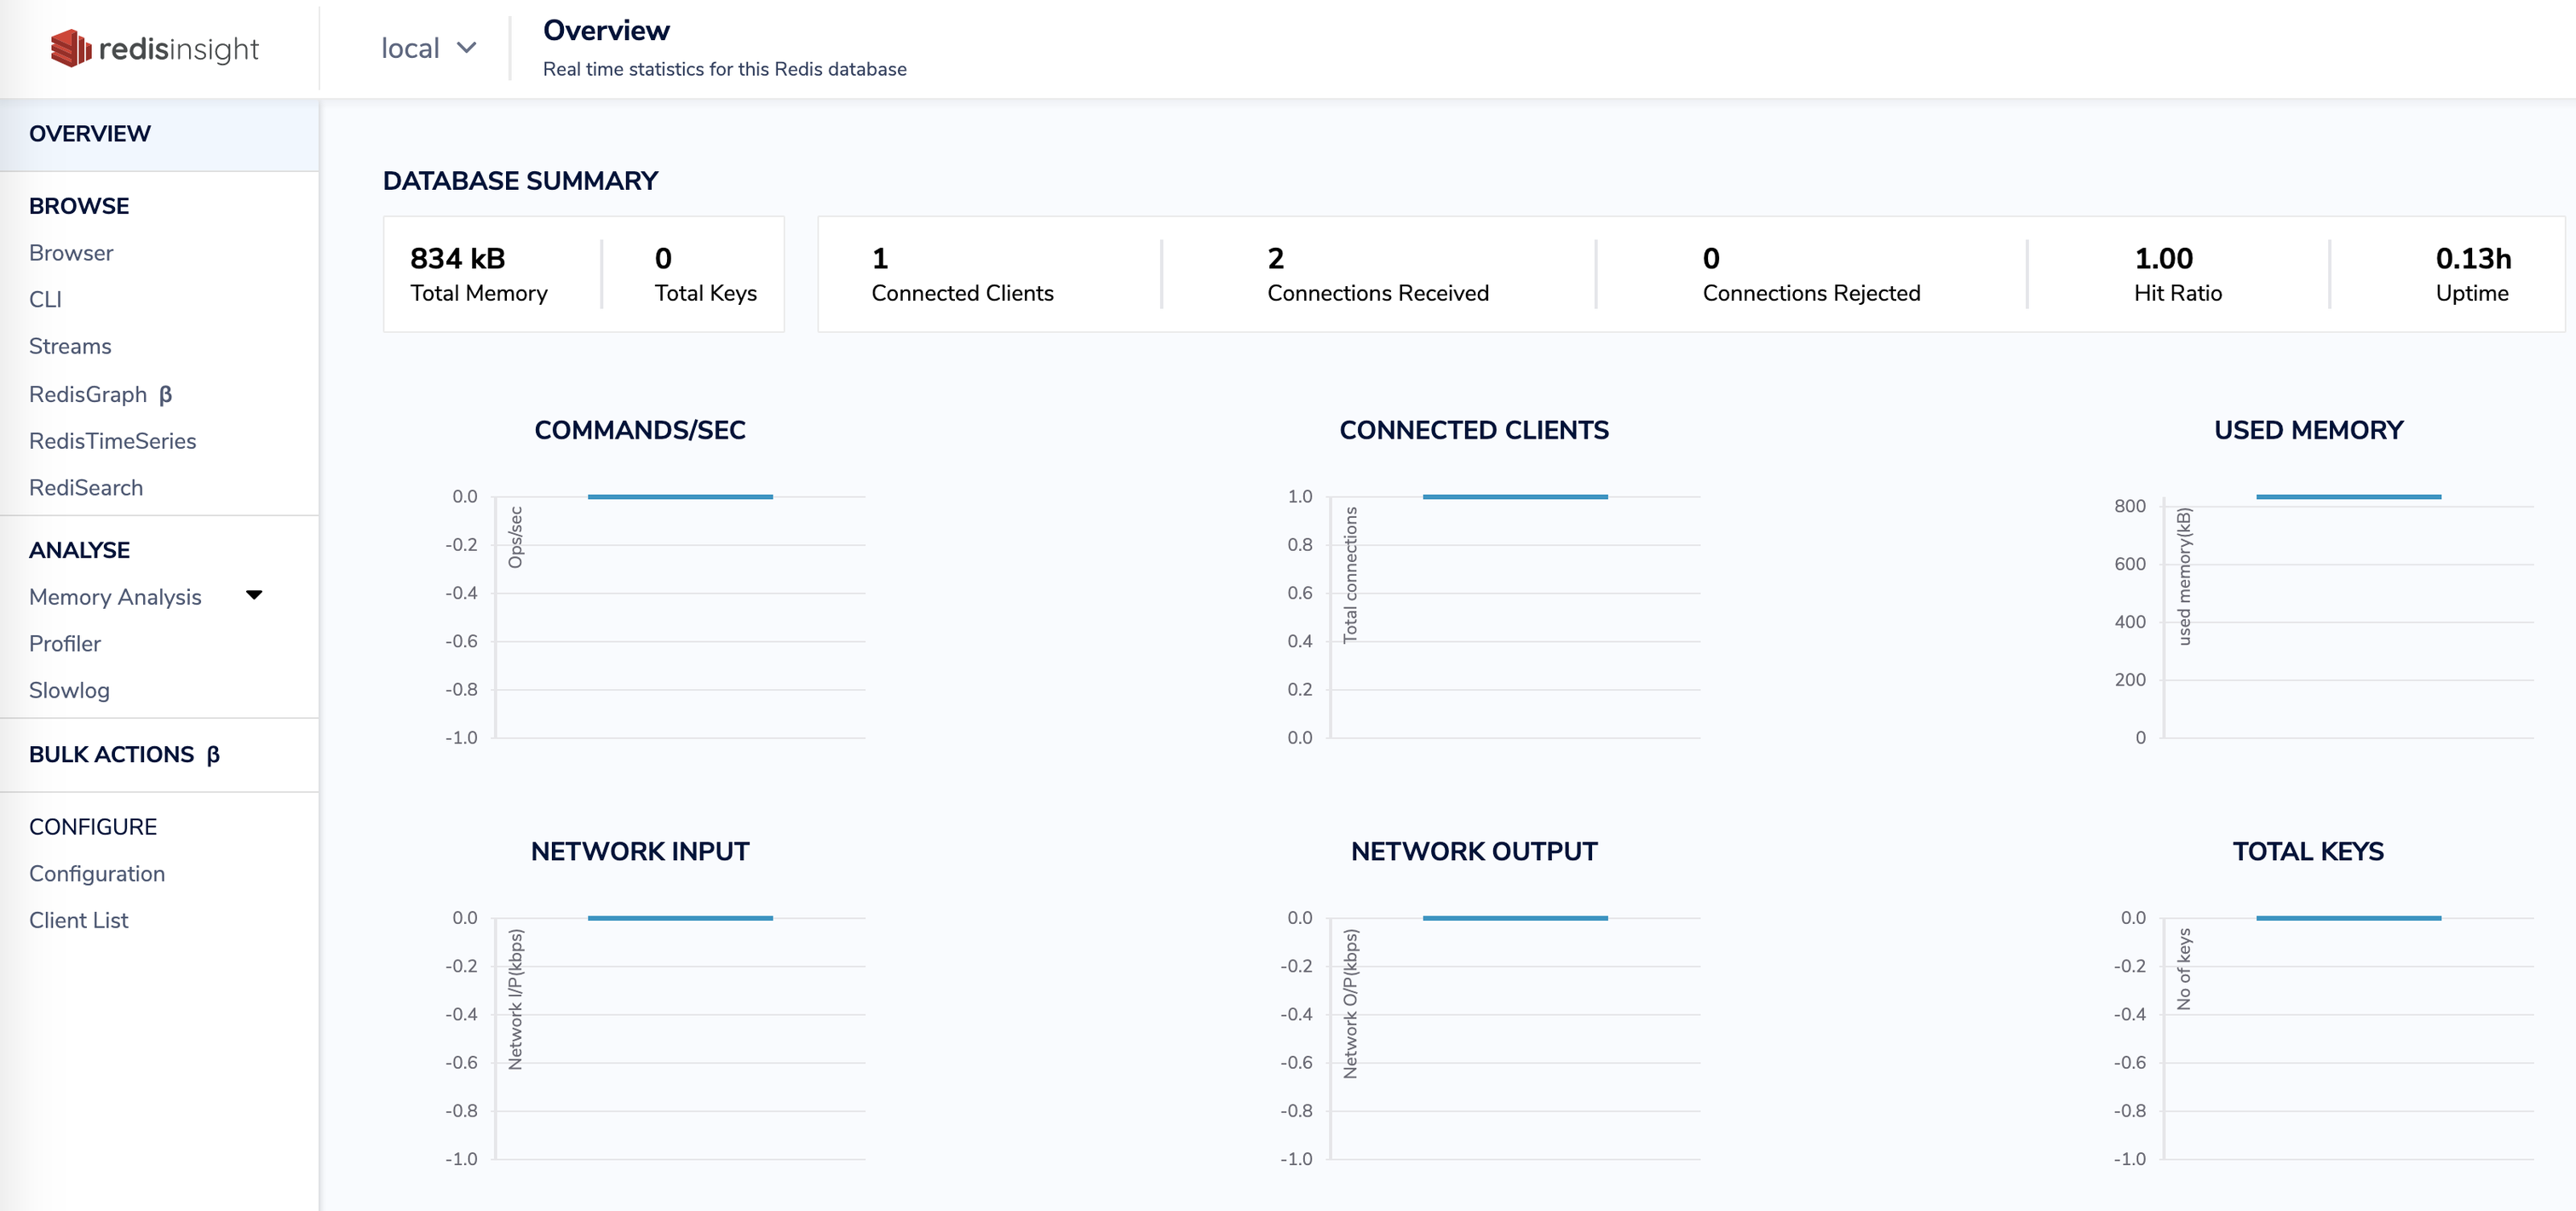Click the Commands/Sec chart blue line

[680, 497]
